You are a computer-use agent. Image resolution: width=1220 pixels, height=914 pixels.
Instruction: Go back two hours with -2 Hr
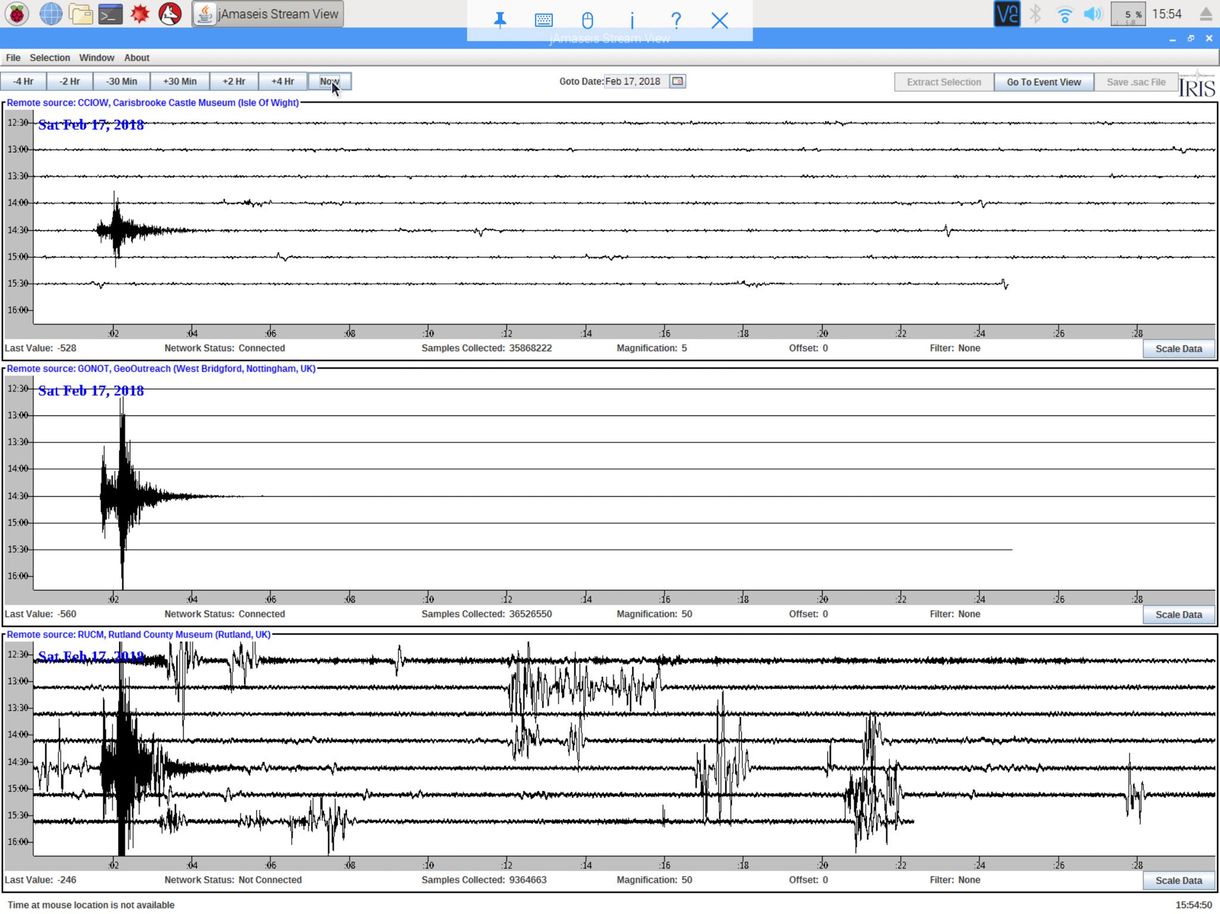[x=69, y=82]
